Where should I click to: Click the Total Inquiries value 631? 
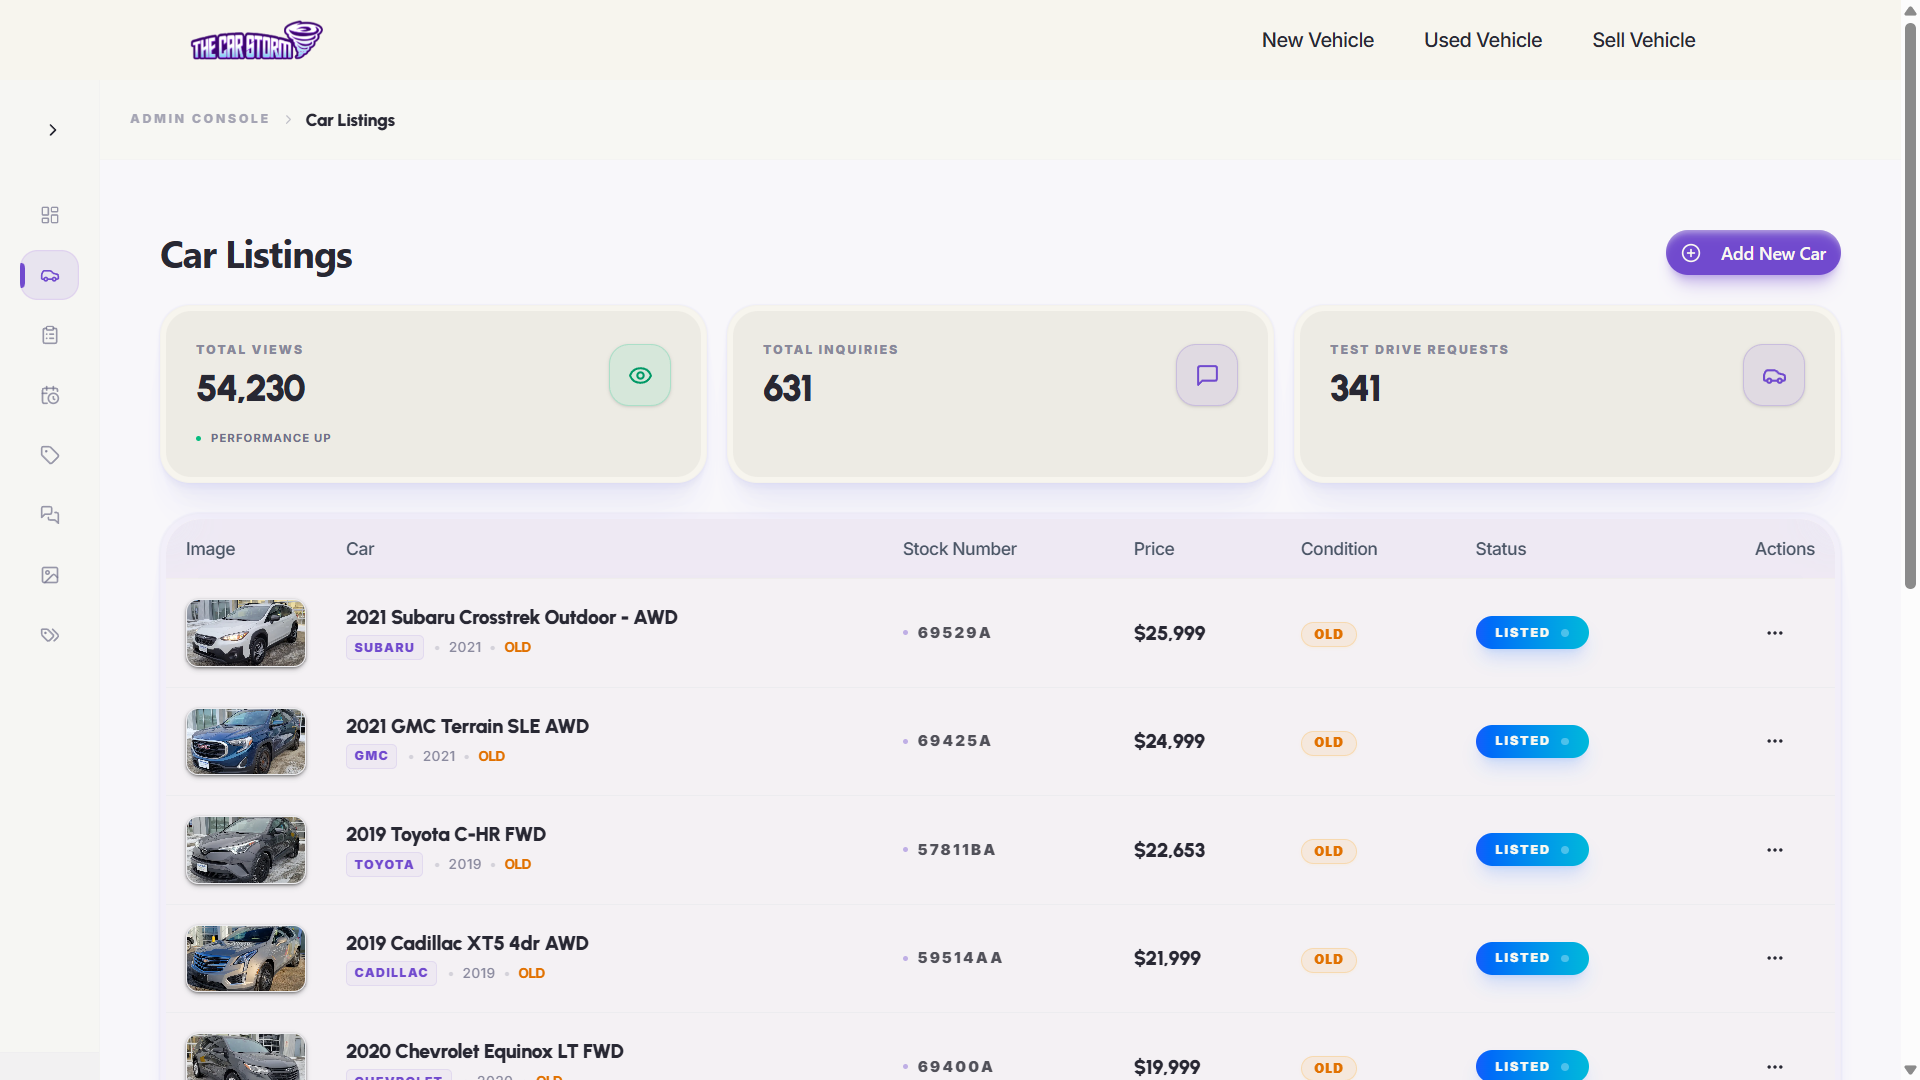click(788, 389)
